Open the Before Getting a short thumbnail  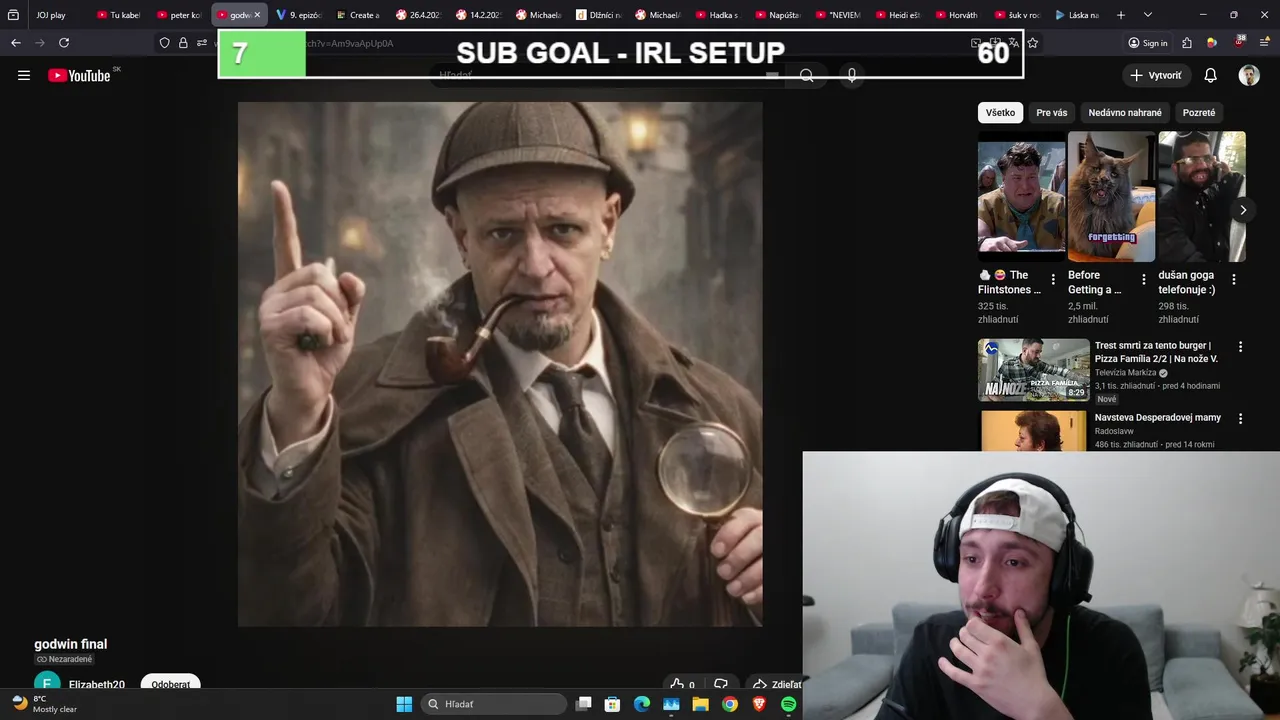[1111, 197]
